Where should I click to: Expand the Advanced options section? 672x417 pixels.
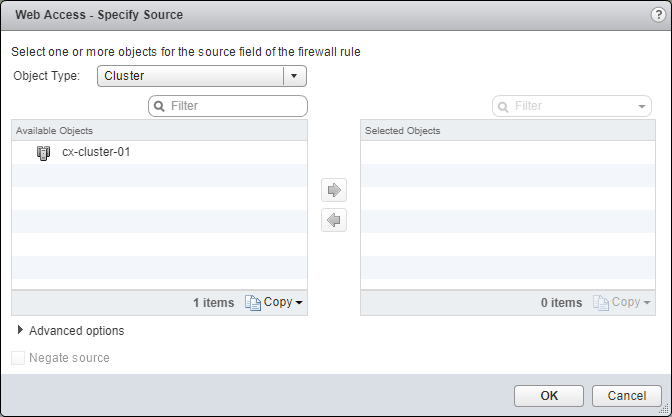click(x=21, y=330)
